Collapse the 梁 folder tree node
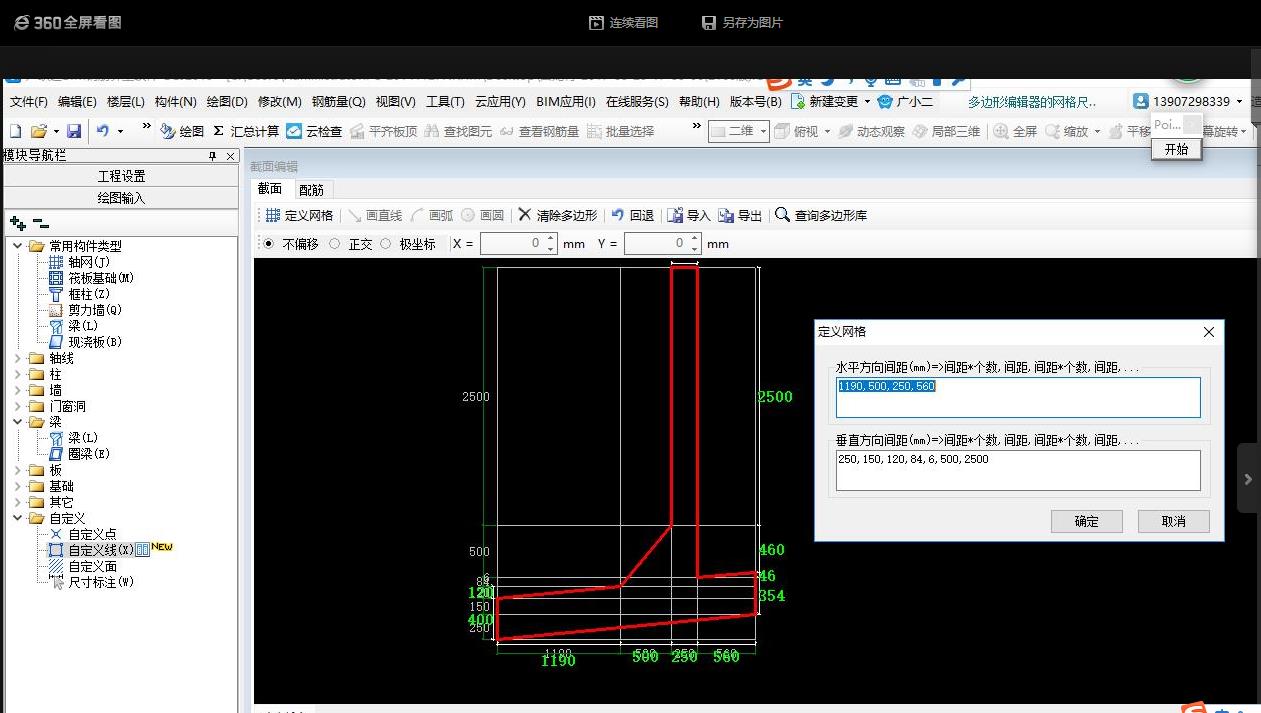 click(19, 422)
